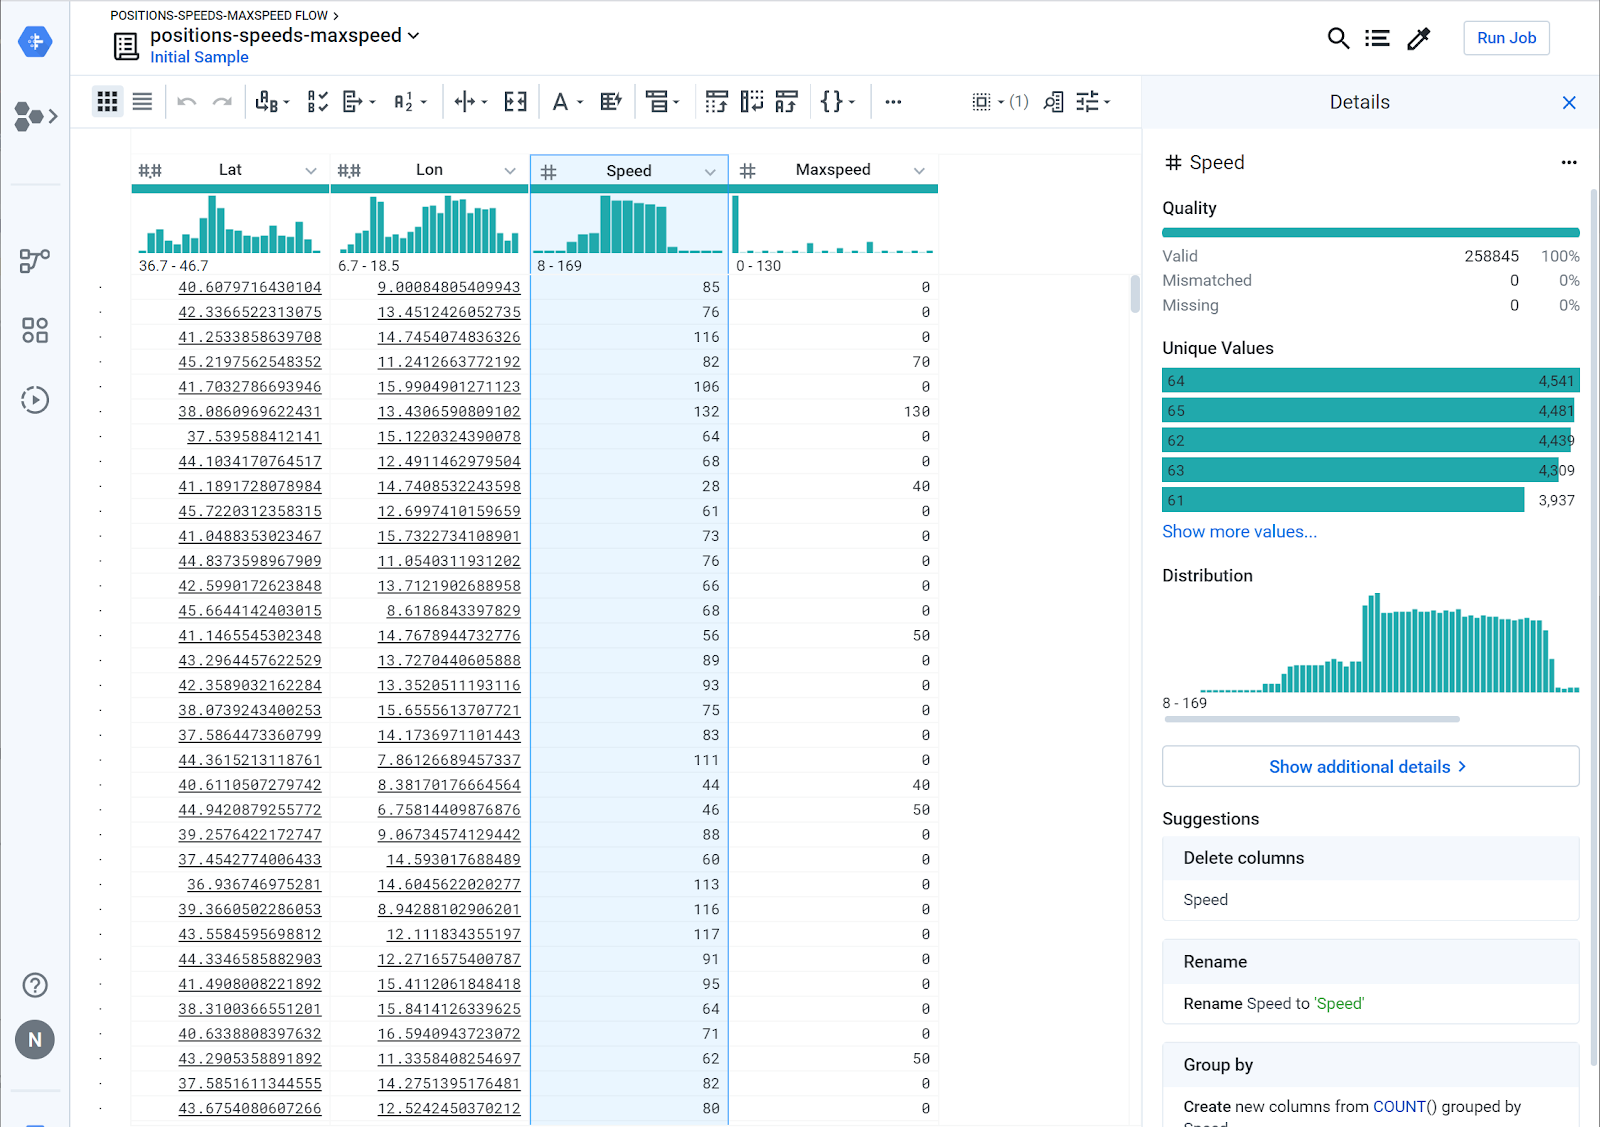1600x1127 pixels.
Task: Switch to column list view
Action: tap(143, 101)
